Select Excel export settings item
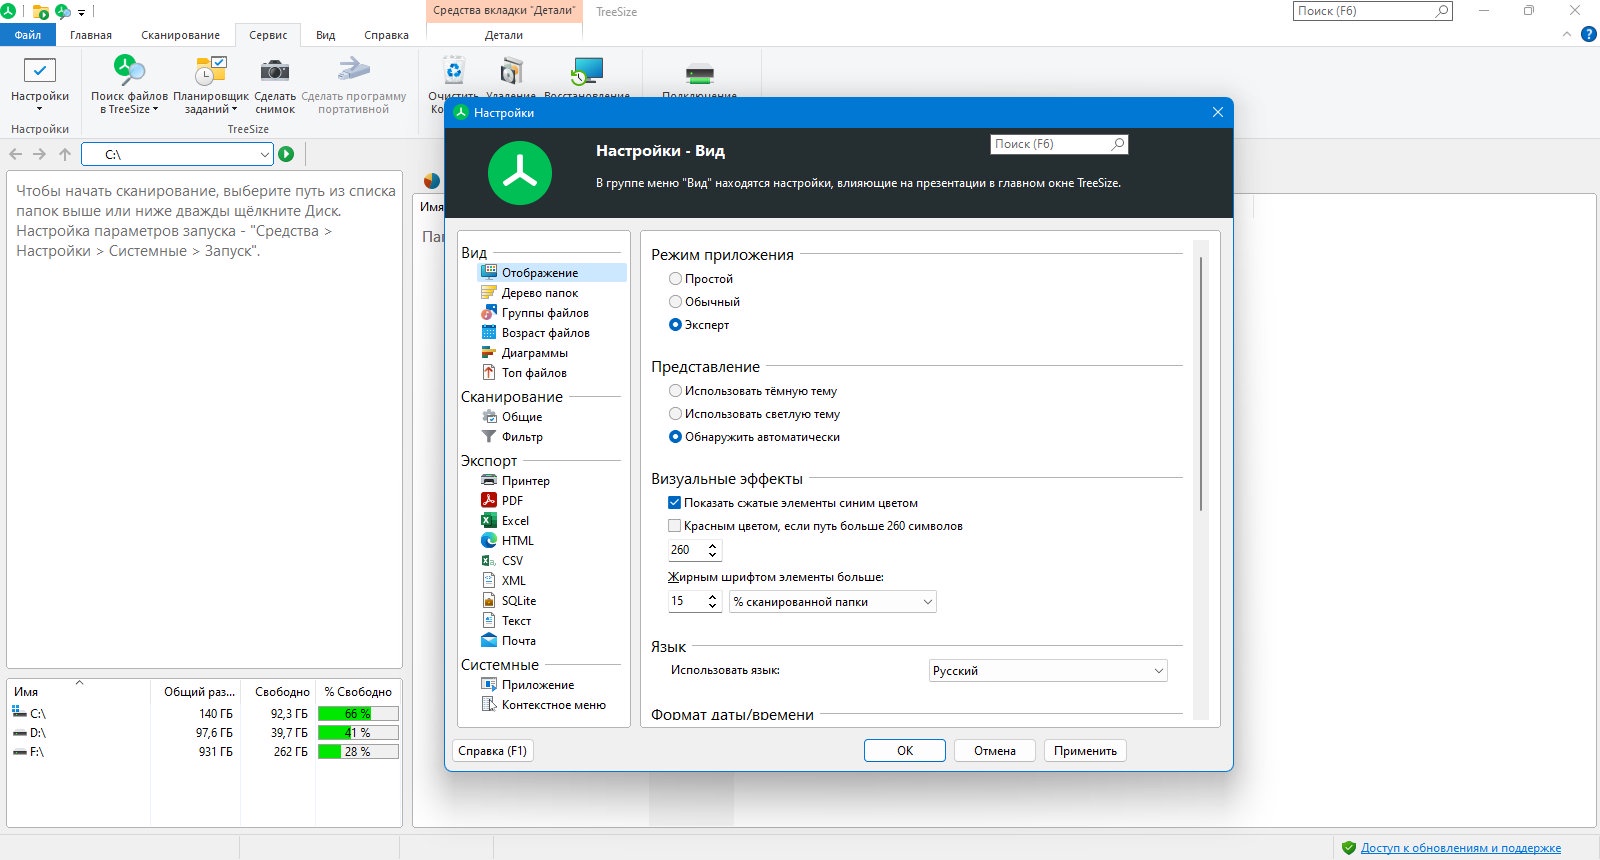 point(515,521)
